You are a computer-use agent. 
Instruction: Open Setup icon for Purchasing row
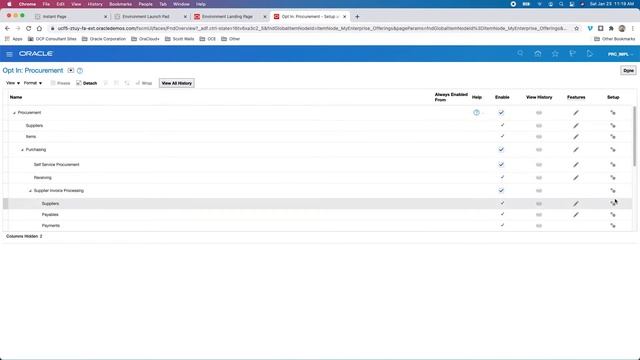point(613,150)
